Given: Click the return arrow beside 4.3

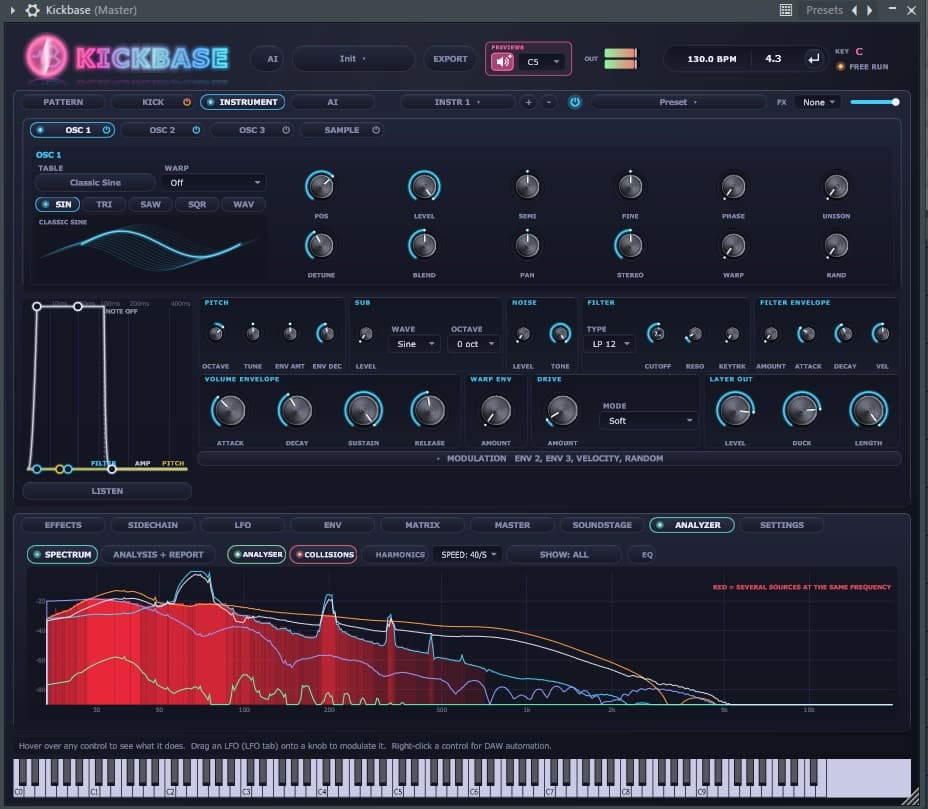Looking at the screenshot, I should pos(814,59).
